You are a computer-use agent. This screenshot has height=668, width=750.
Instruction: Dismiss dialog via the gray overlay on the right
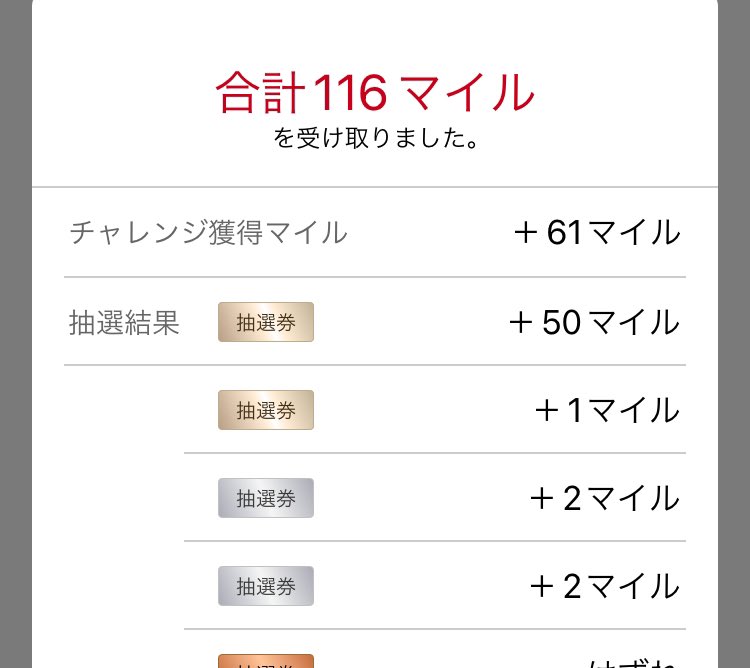point(734,334)
